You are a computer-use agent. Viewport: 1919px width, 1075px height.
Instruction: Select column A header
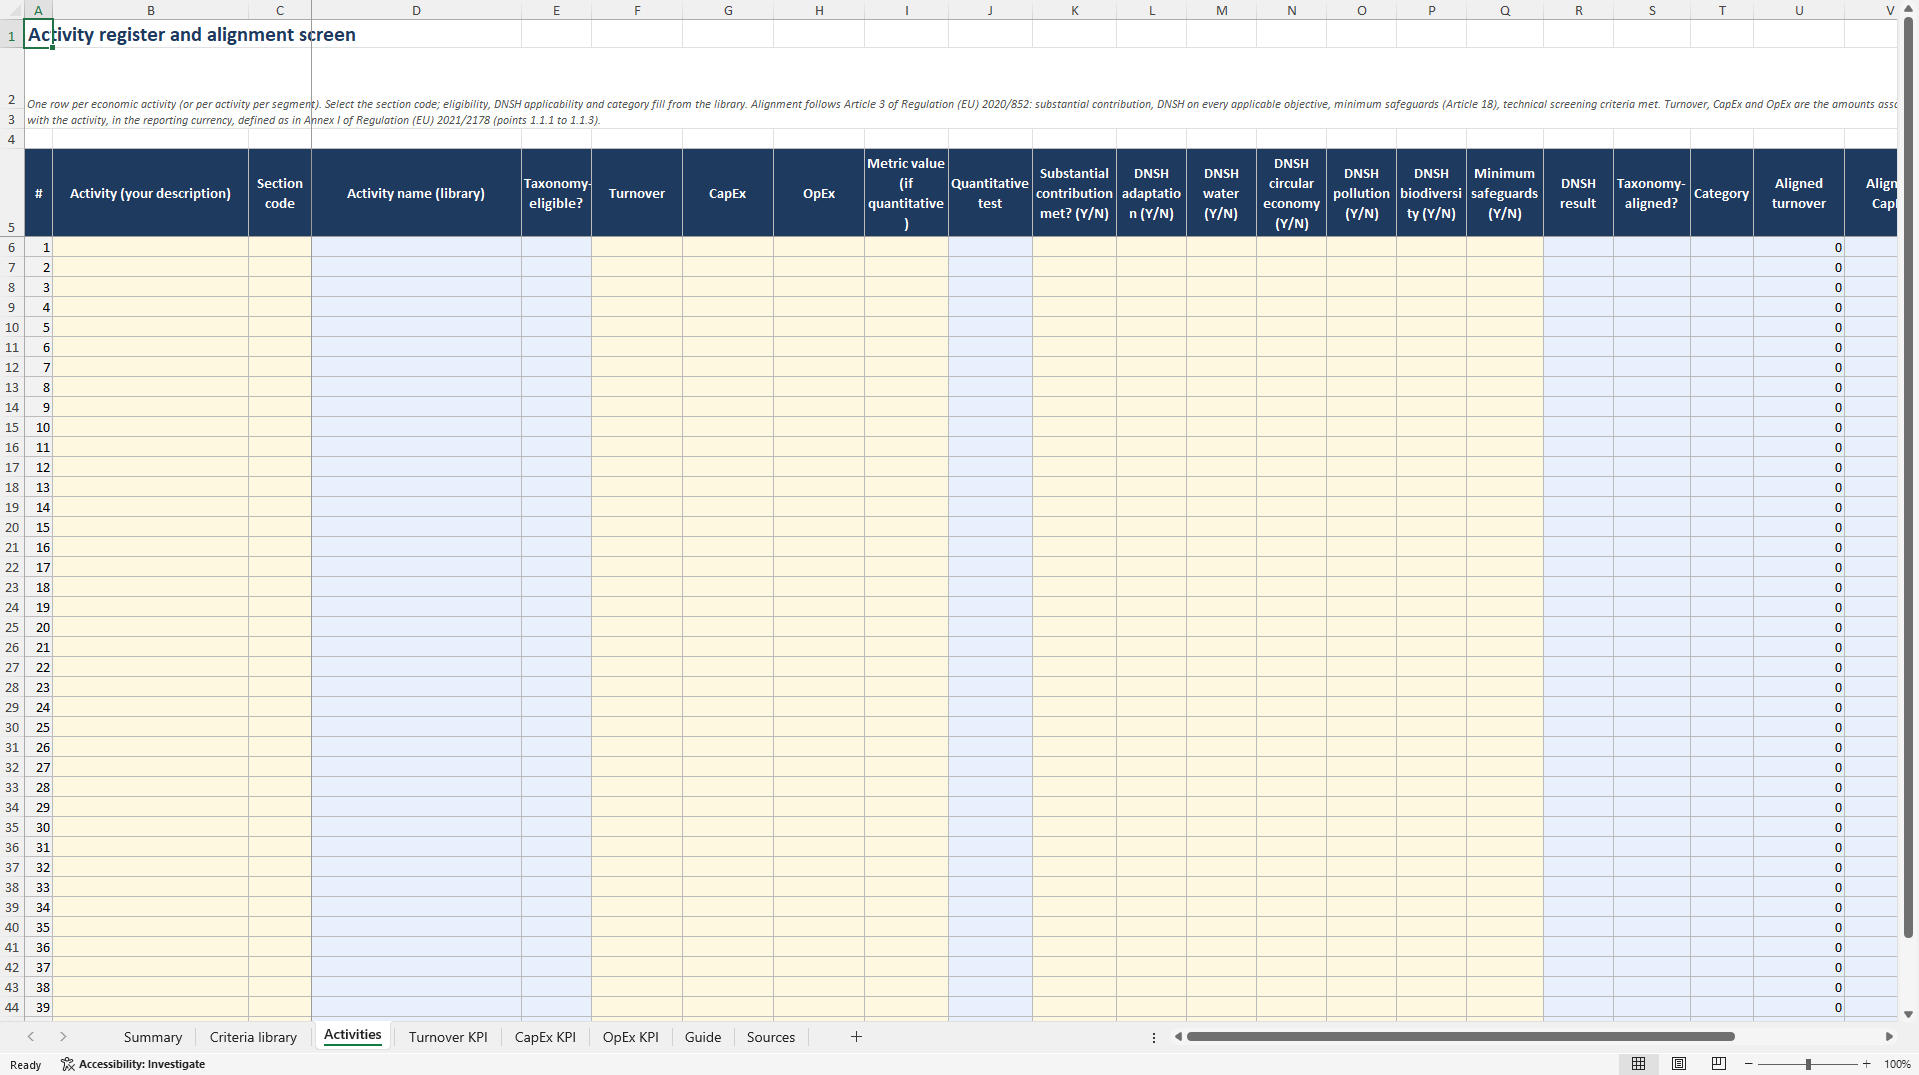[x=38, y=10]
